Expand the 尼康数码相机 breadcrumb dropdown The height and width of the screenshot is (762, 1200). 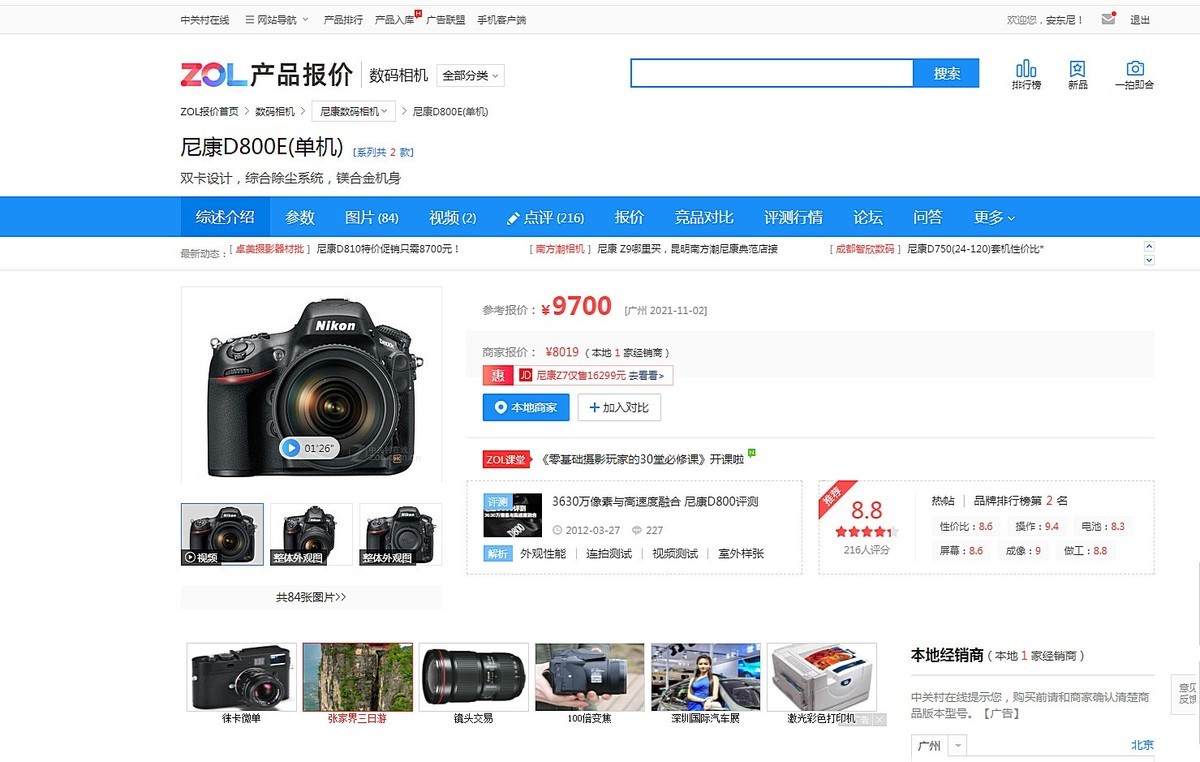point(354,111)
